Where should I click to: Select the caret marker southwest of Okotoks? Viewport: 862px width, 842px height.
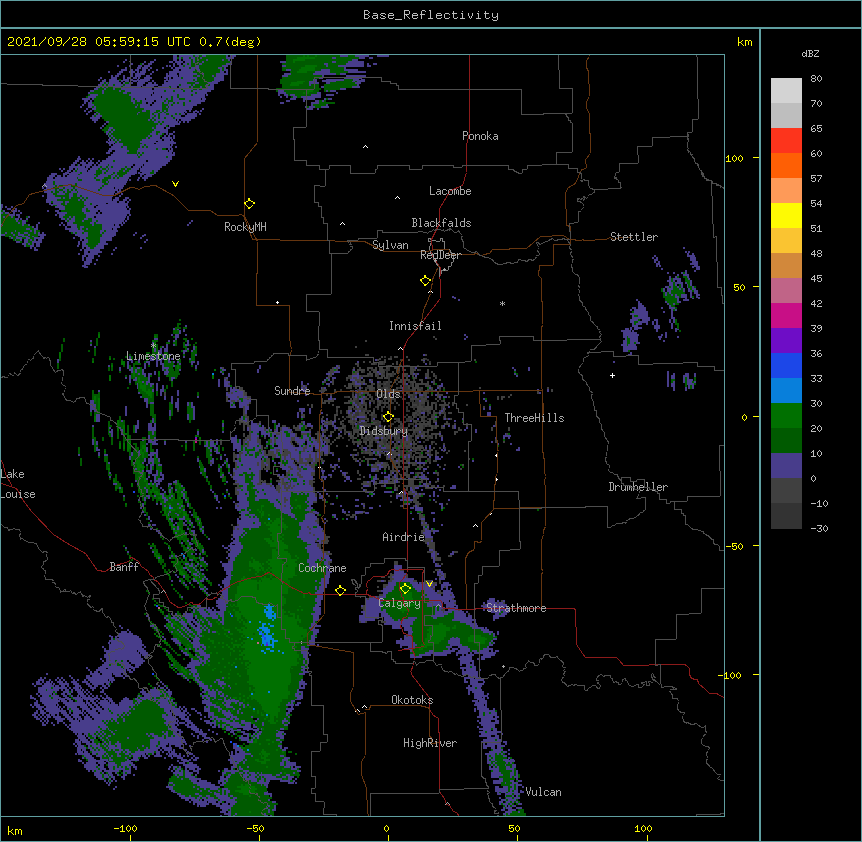point(364,707)
